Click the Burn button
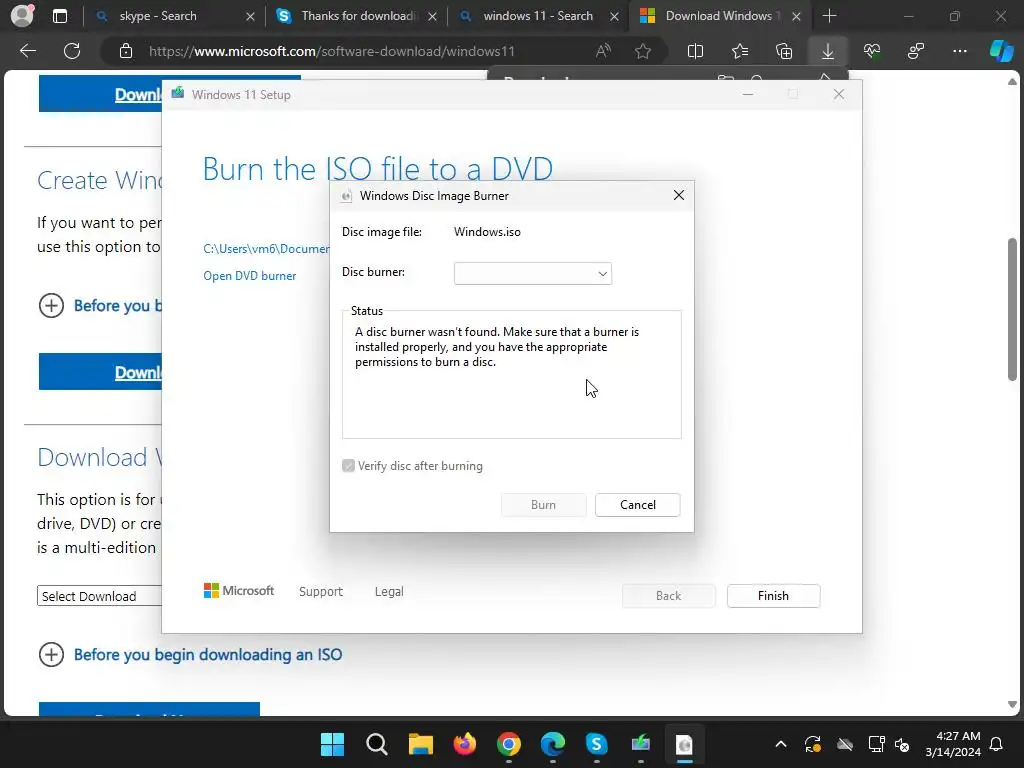 point(543,505)
